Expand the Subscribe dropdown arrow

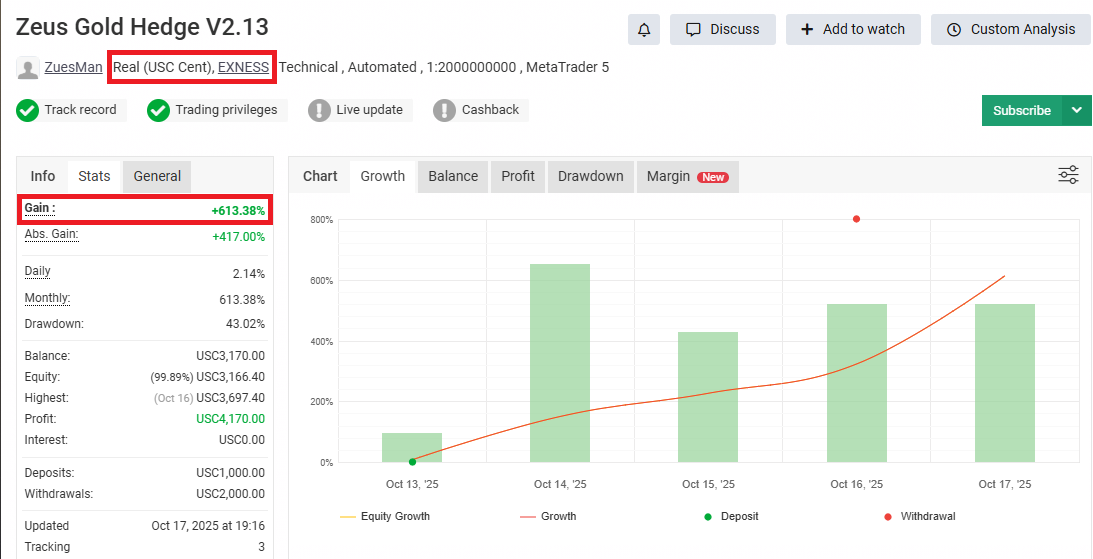[1076, 110]
